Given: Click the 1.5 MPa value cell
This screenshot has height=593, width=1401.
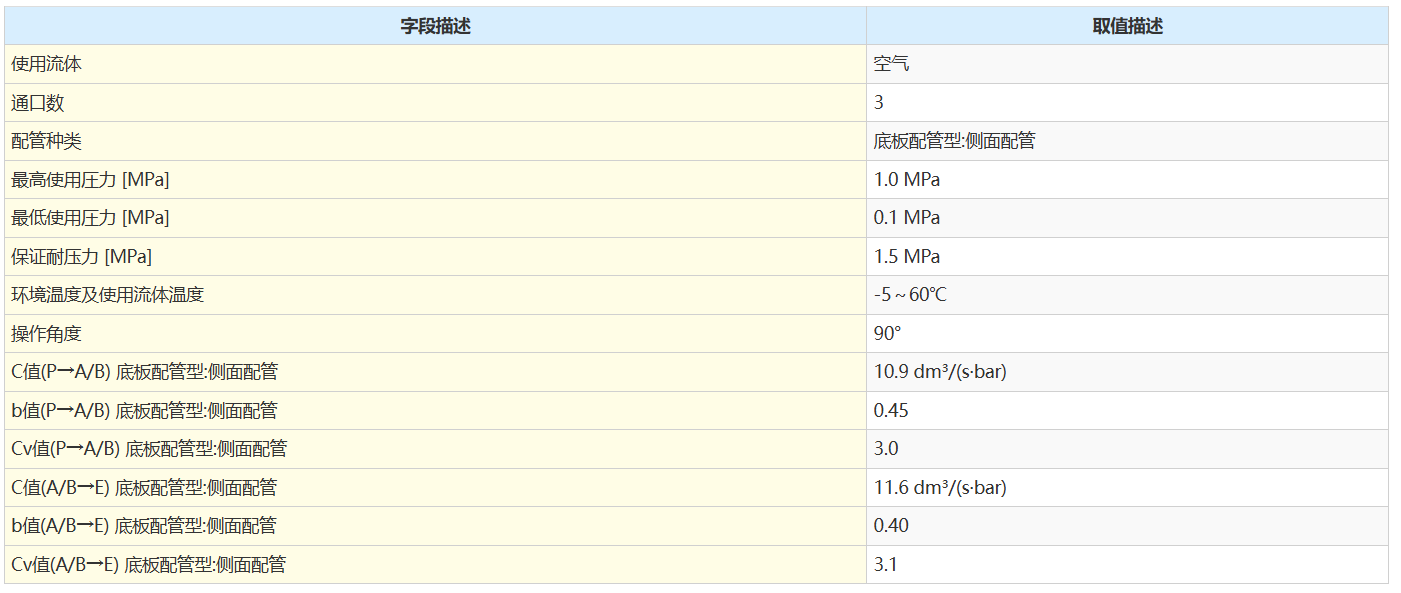Looking at the screenshot, I should coord(907,257).
